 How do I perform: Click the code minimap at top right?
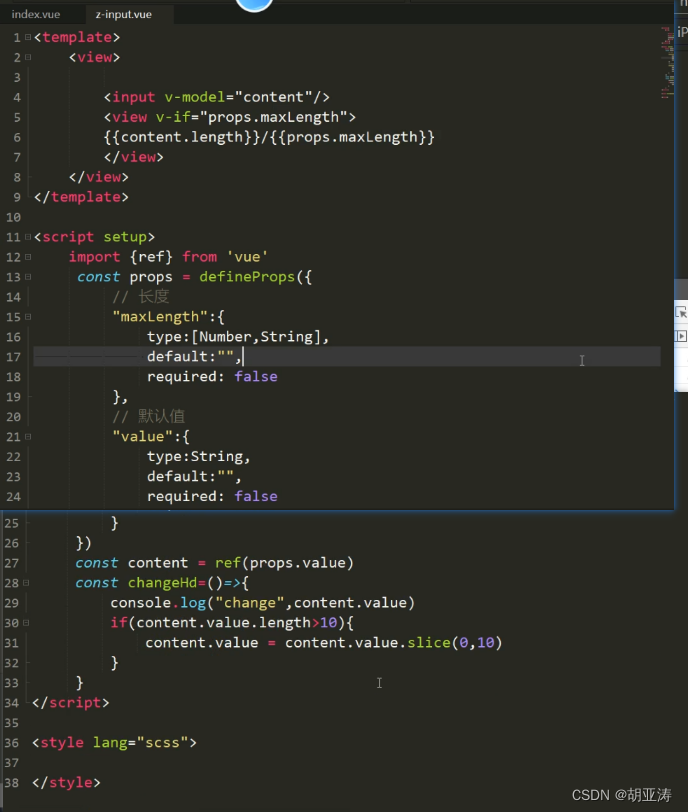(x=667, y=62)
